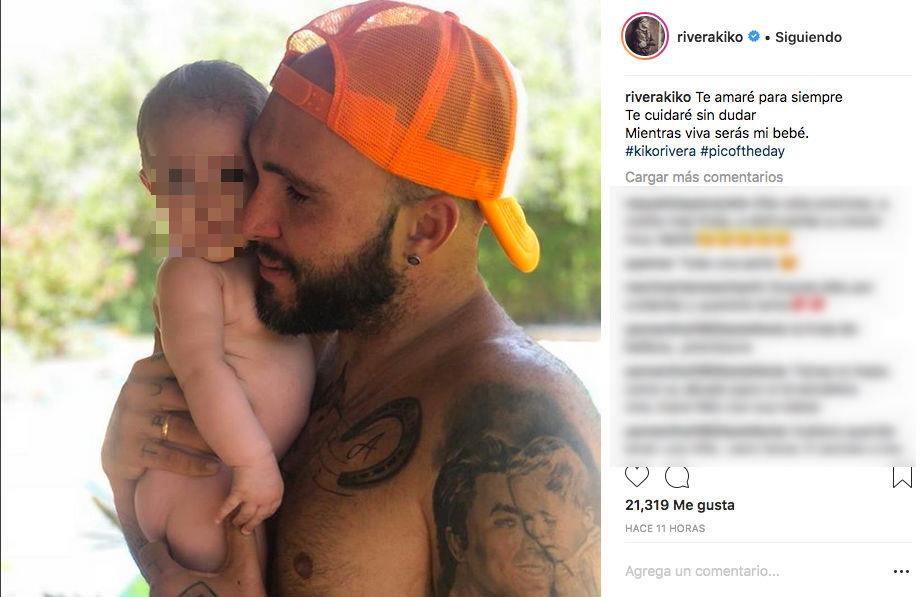Open riverakiko's profile picture avatar
This screenshot has width=921, height=597.
645,36
